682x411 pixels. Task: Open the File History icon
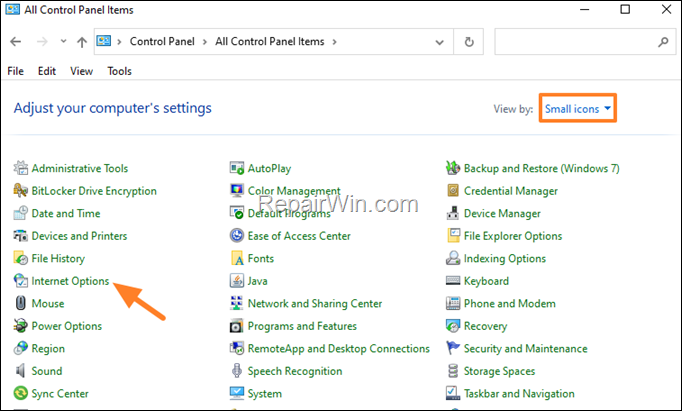tap(20, 258)
